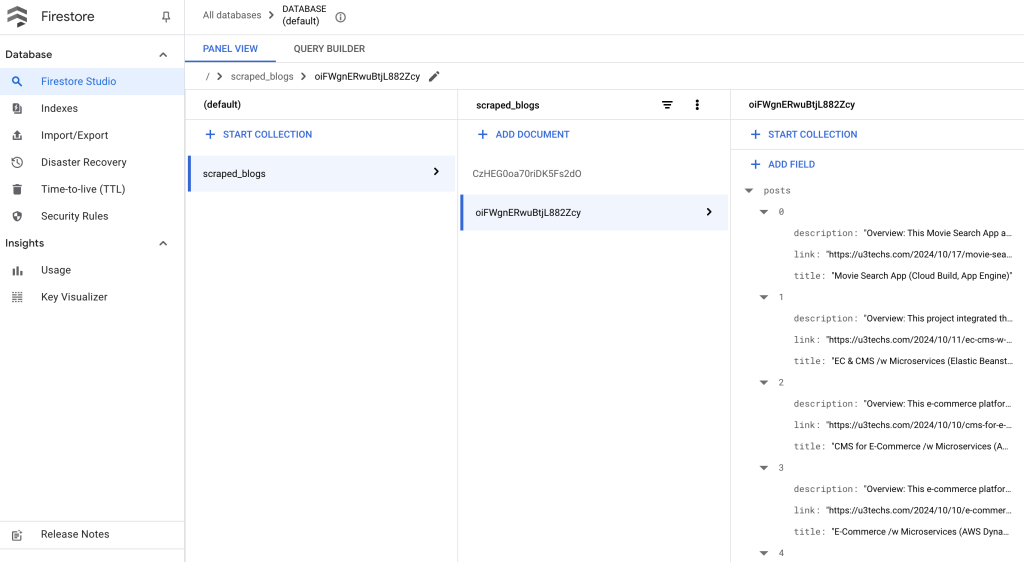Click Add Document button
Viewport: 1024px width, 562px height.
coord(523,134)
